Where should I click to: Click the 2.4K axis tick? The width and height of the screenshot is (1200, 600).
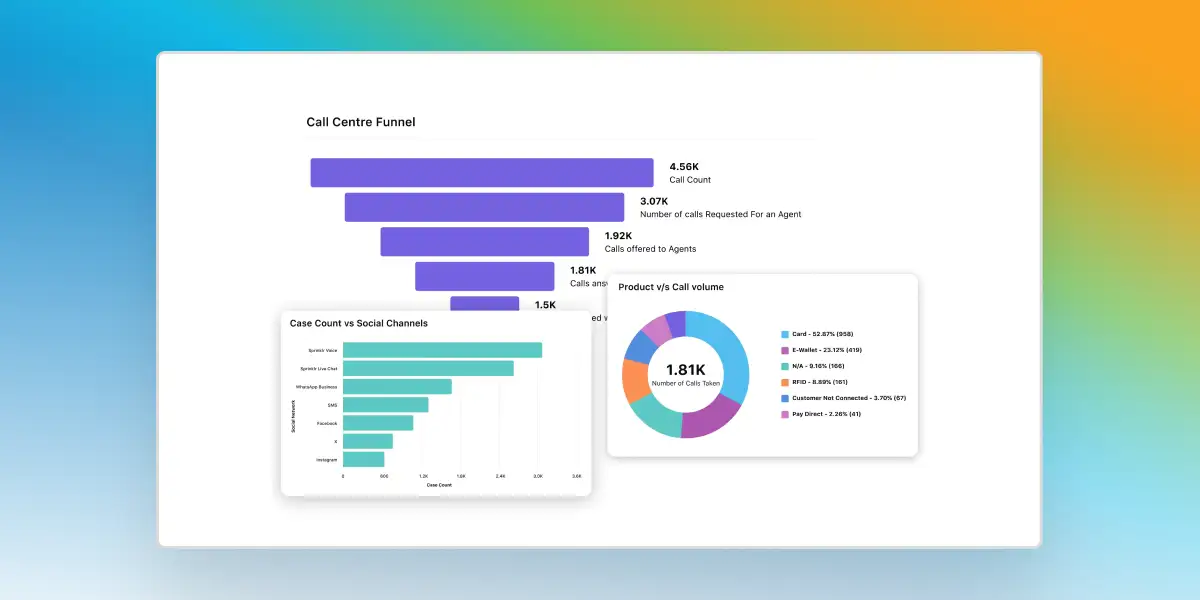click(x=500, y=477)
